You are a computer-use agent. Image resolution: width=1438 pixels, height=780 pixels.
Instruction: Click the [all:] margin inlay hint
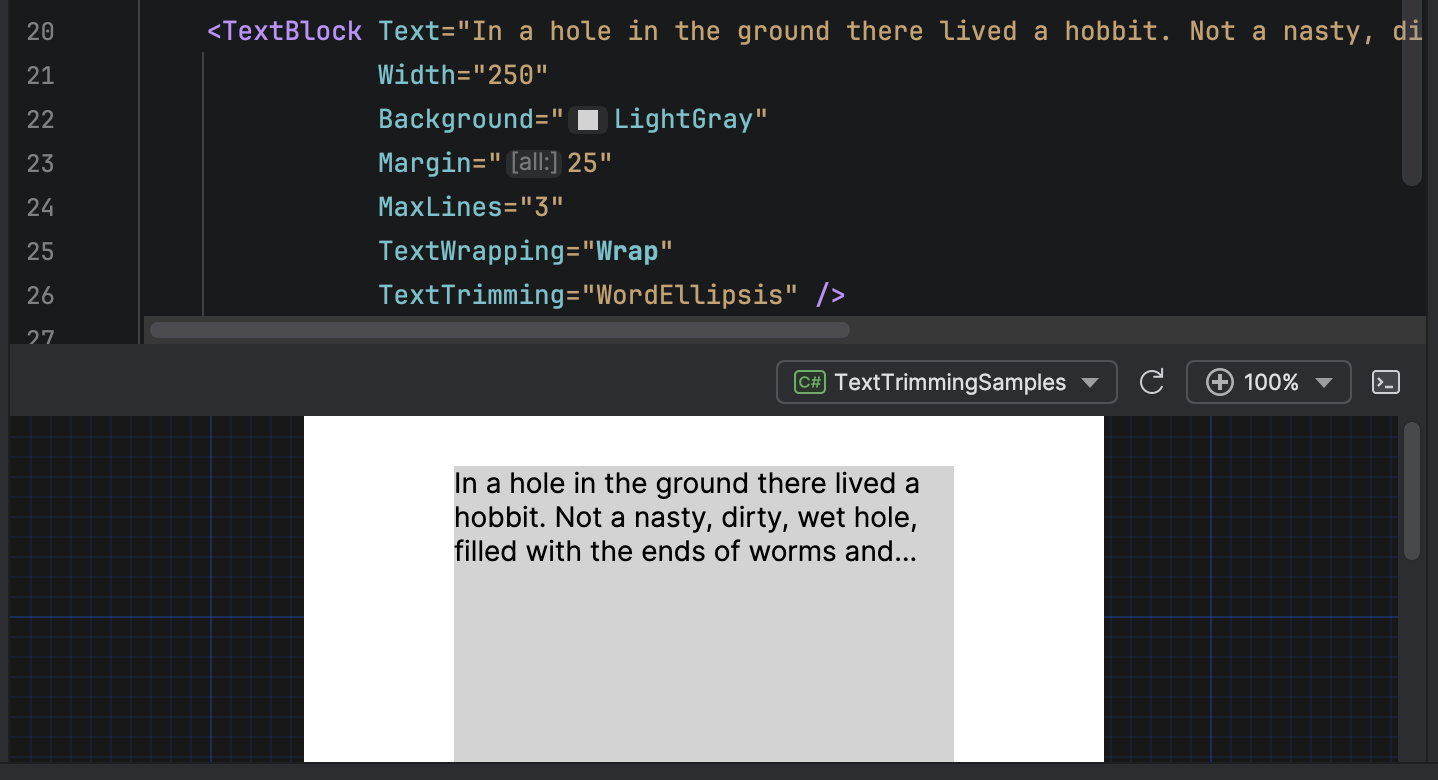point(534,162)
